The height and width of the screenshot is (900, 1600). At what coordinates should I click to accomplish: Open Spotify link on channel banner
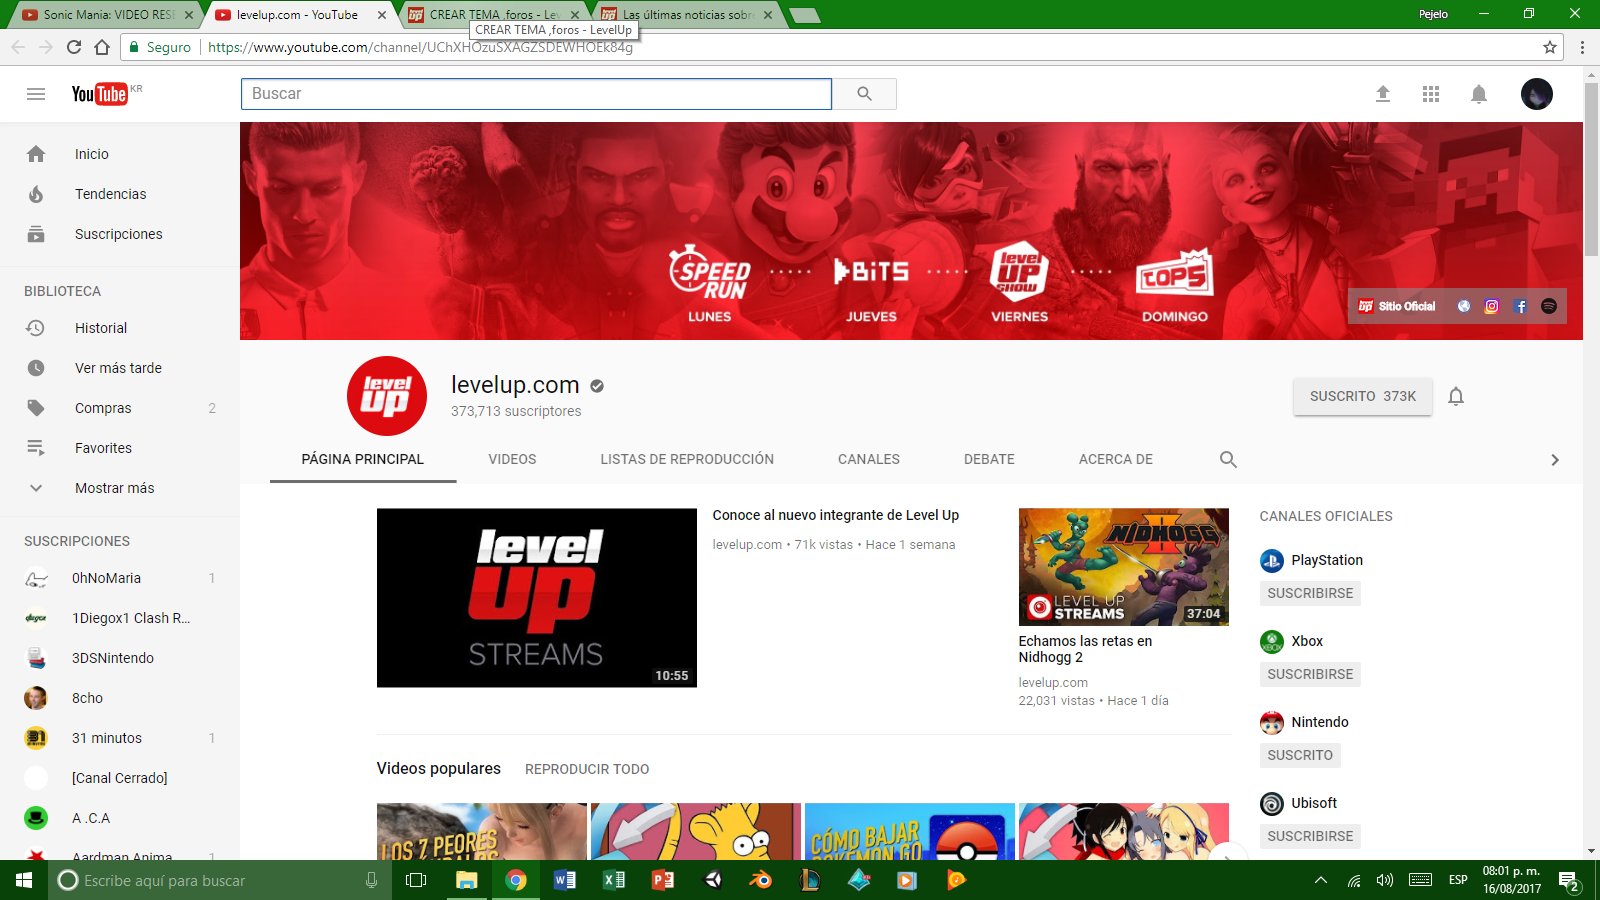pos(1549,307)
